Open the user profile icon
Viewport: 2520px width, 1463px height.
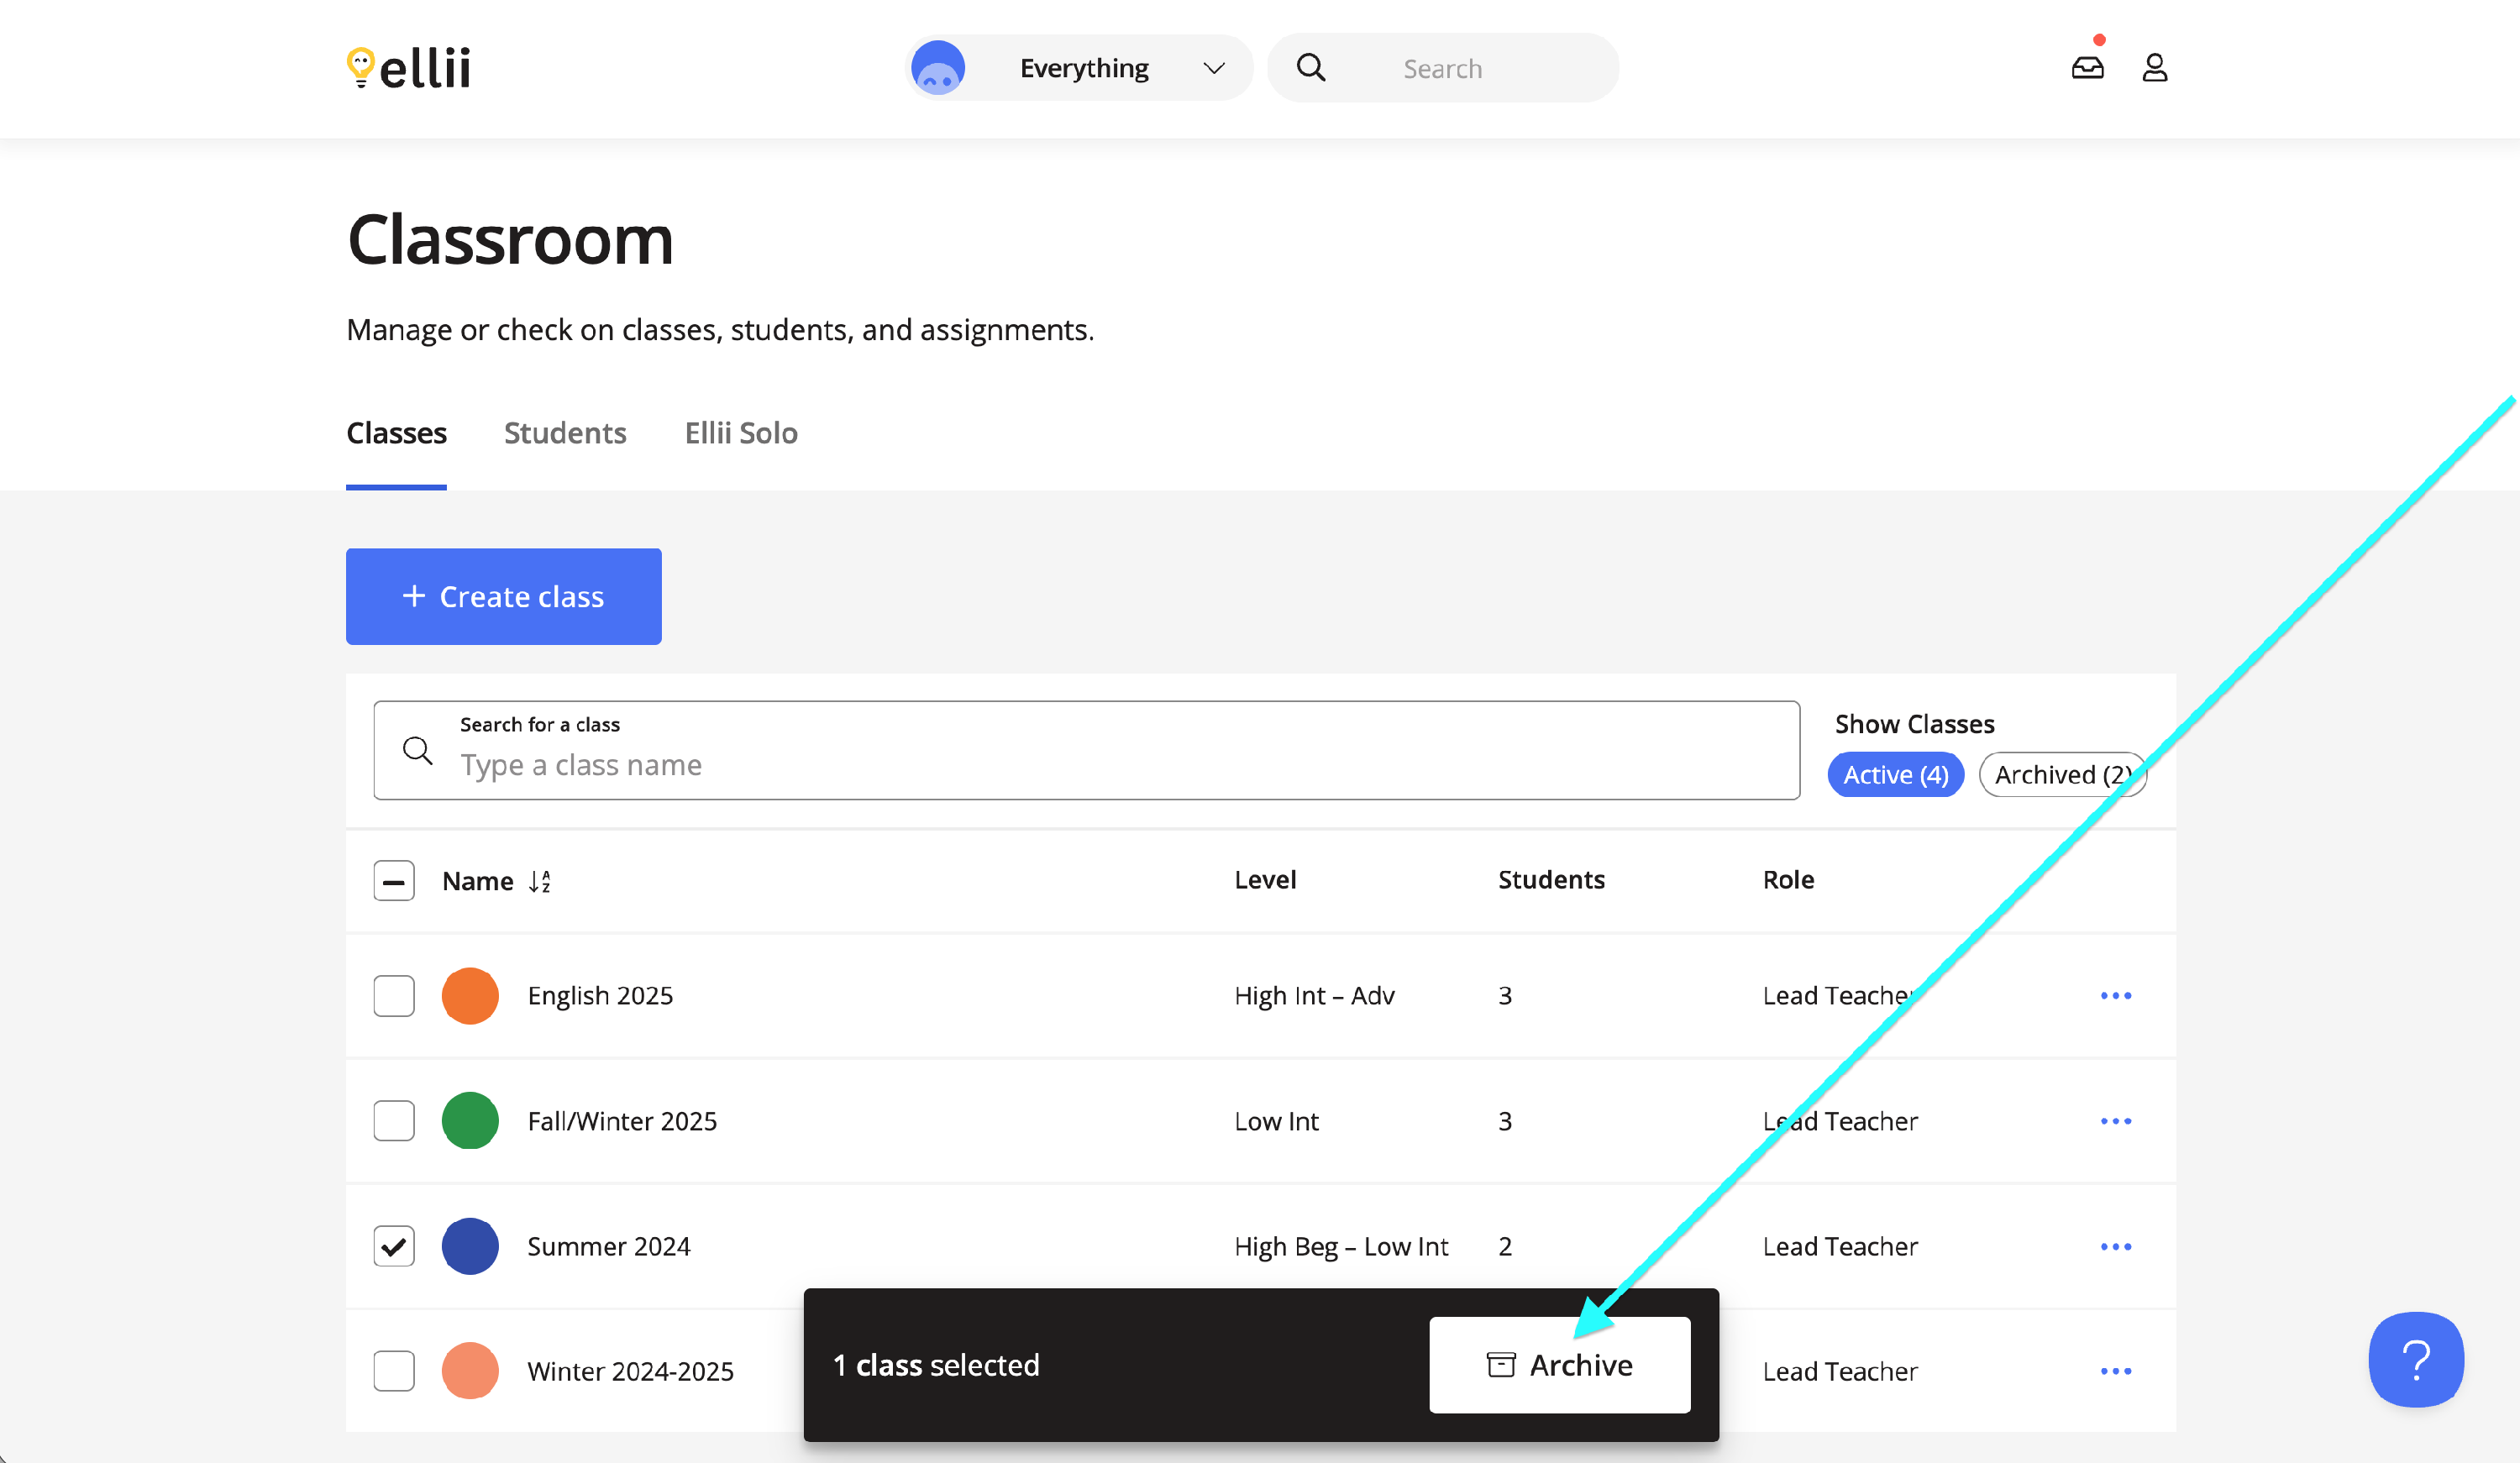[2154, 68]
